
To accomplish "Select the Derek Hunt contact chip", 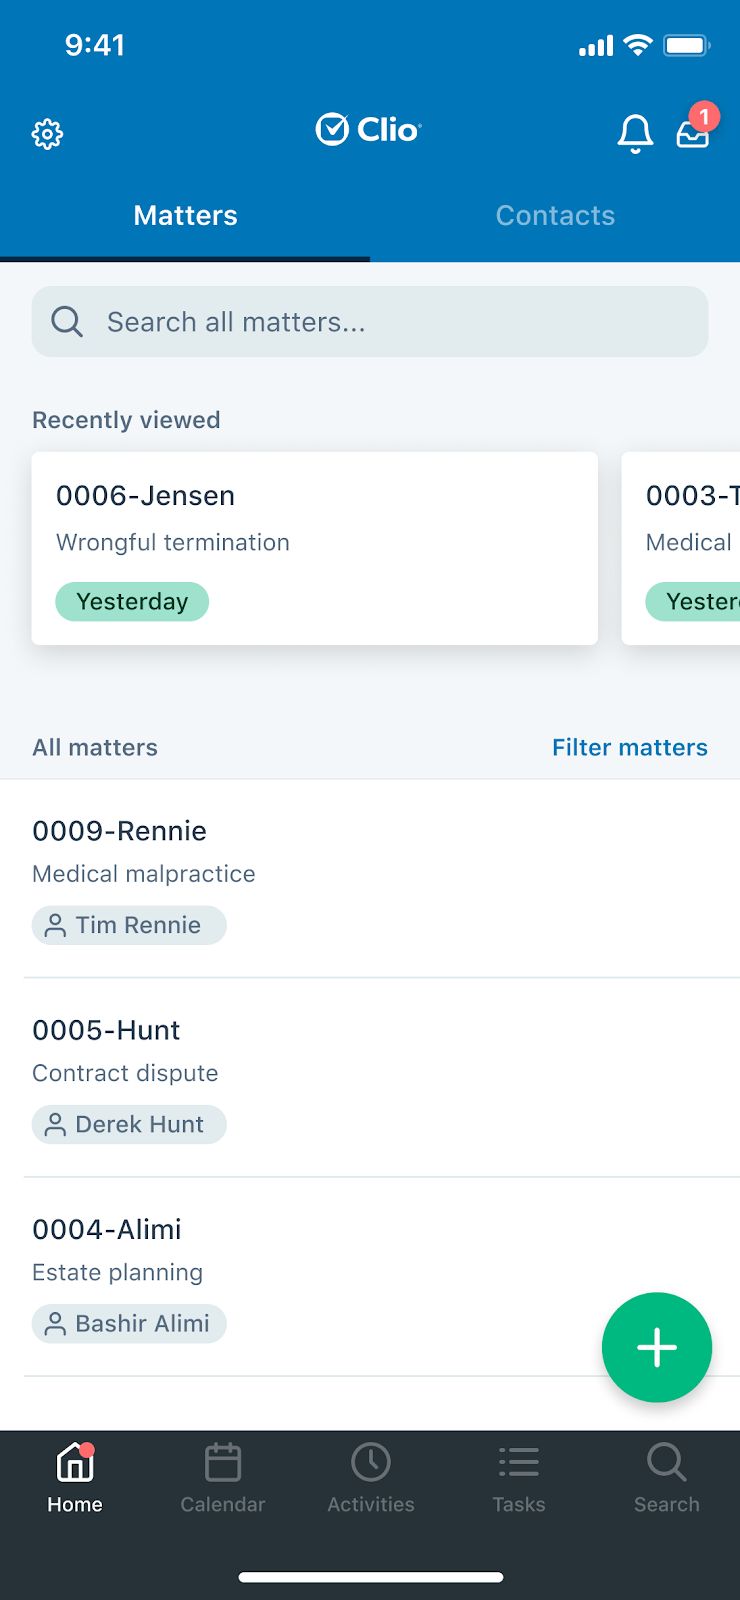I will pyautogui.click(x=129, y=1124).
